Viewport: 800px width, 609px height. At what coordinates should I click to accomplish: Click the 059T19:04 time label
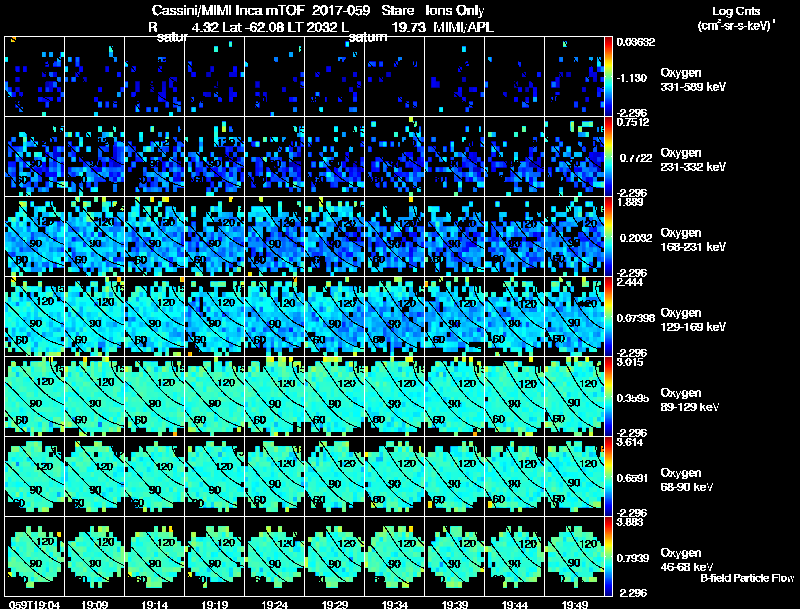[x=34, y=604]
